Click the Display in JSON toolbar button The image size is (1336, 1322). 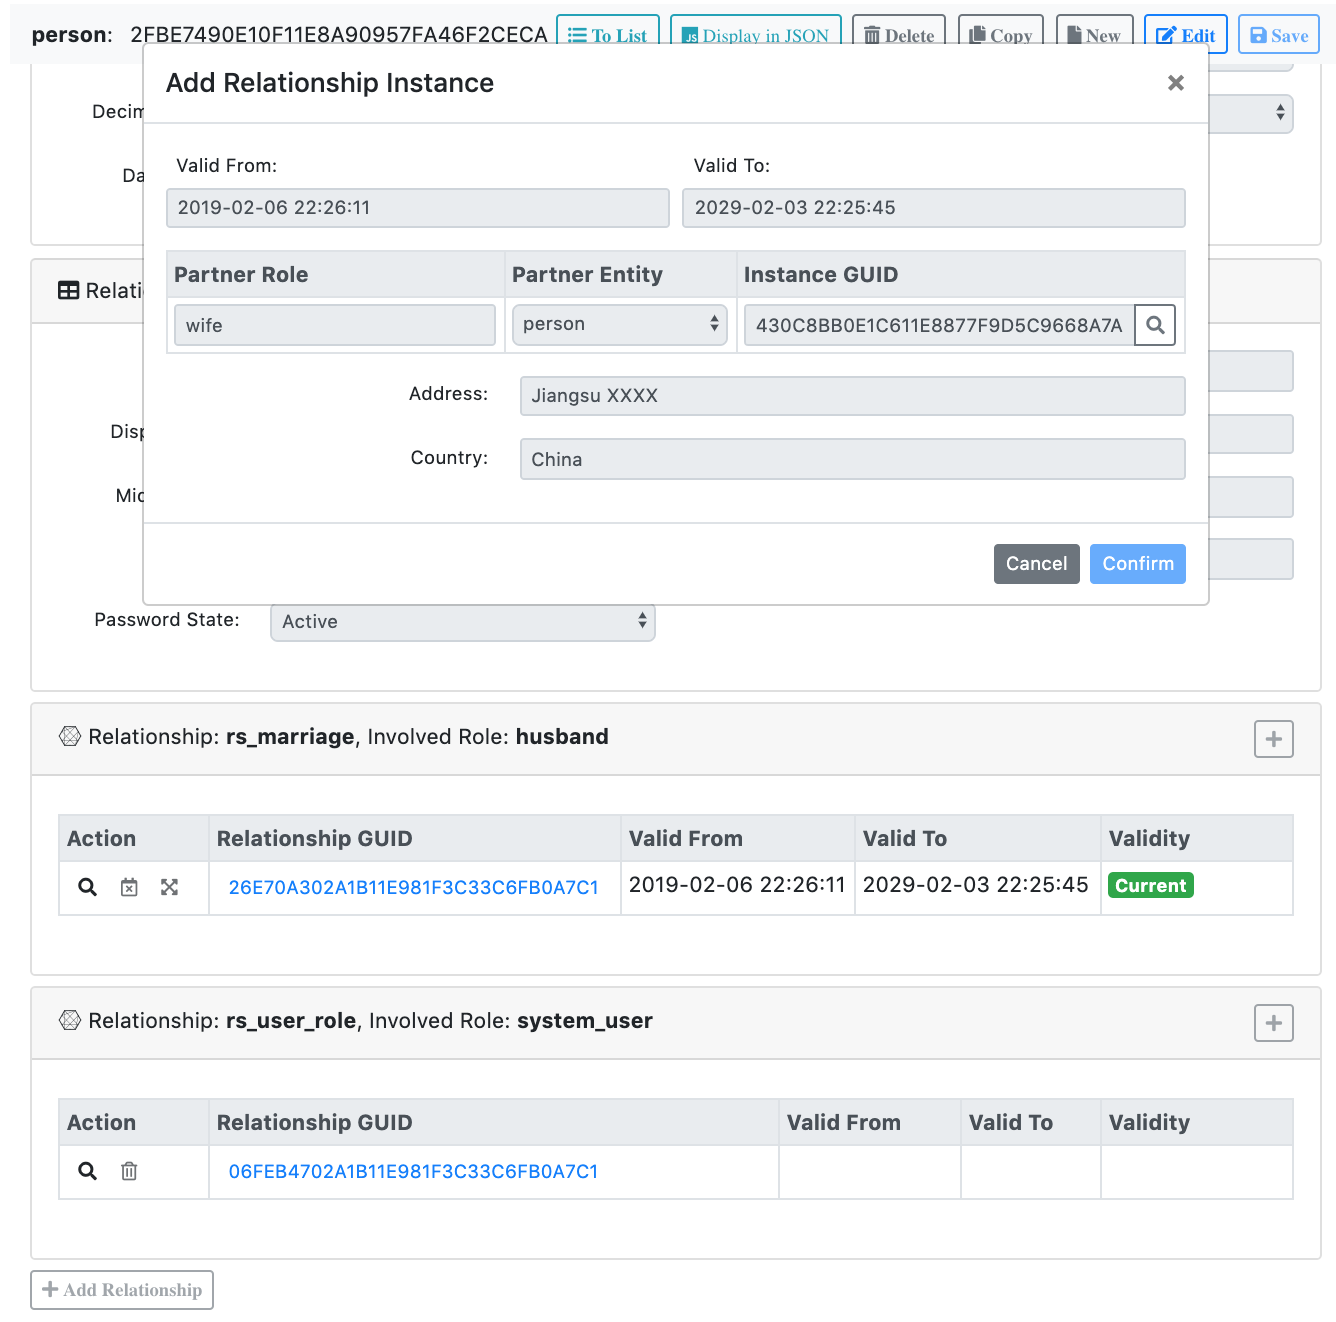[755, 35]
